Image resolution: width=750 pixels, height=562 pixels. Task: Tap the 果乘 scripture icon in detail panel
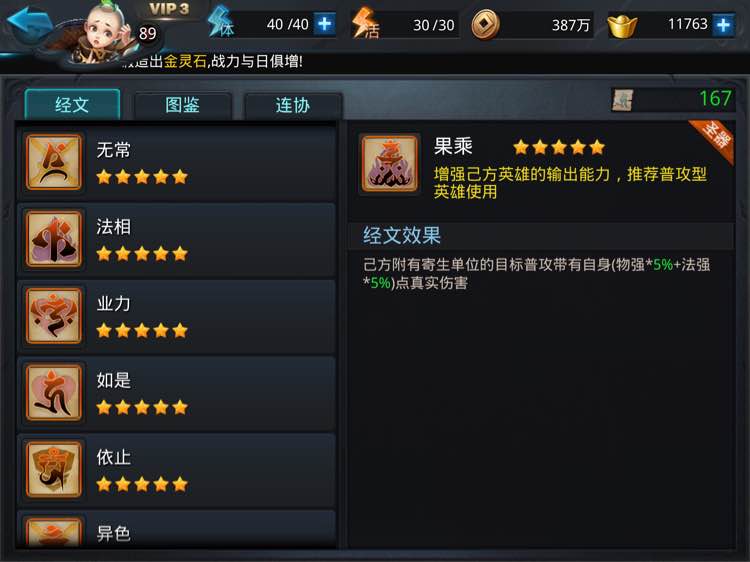click(389, 164)
